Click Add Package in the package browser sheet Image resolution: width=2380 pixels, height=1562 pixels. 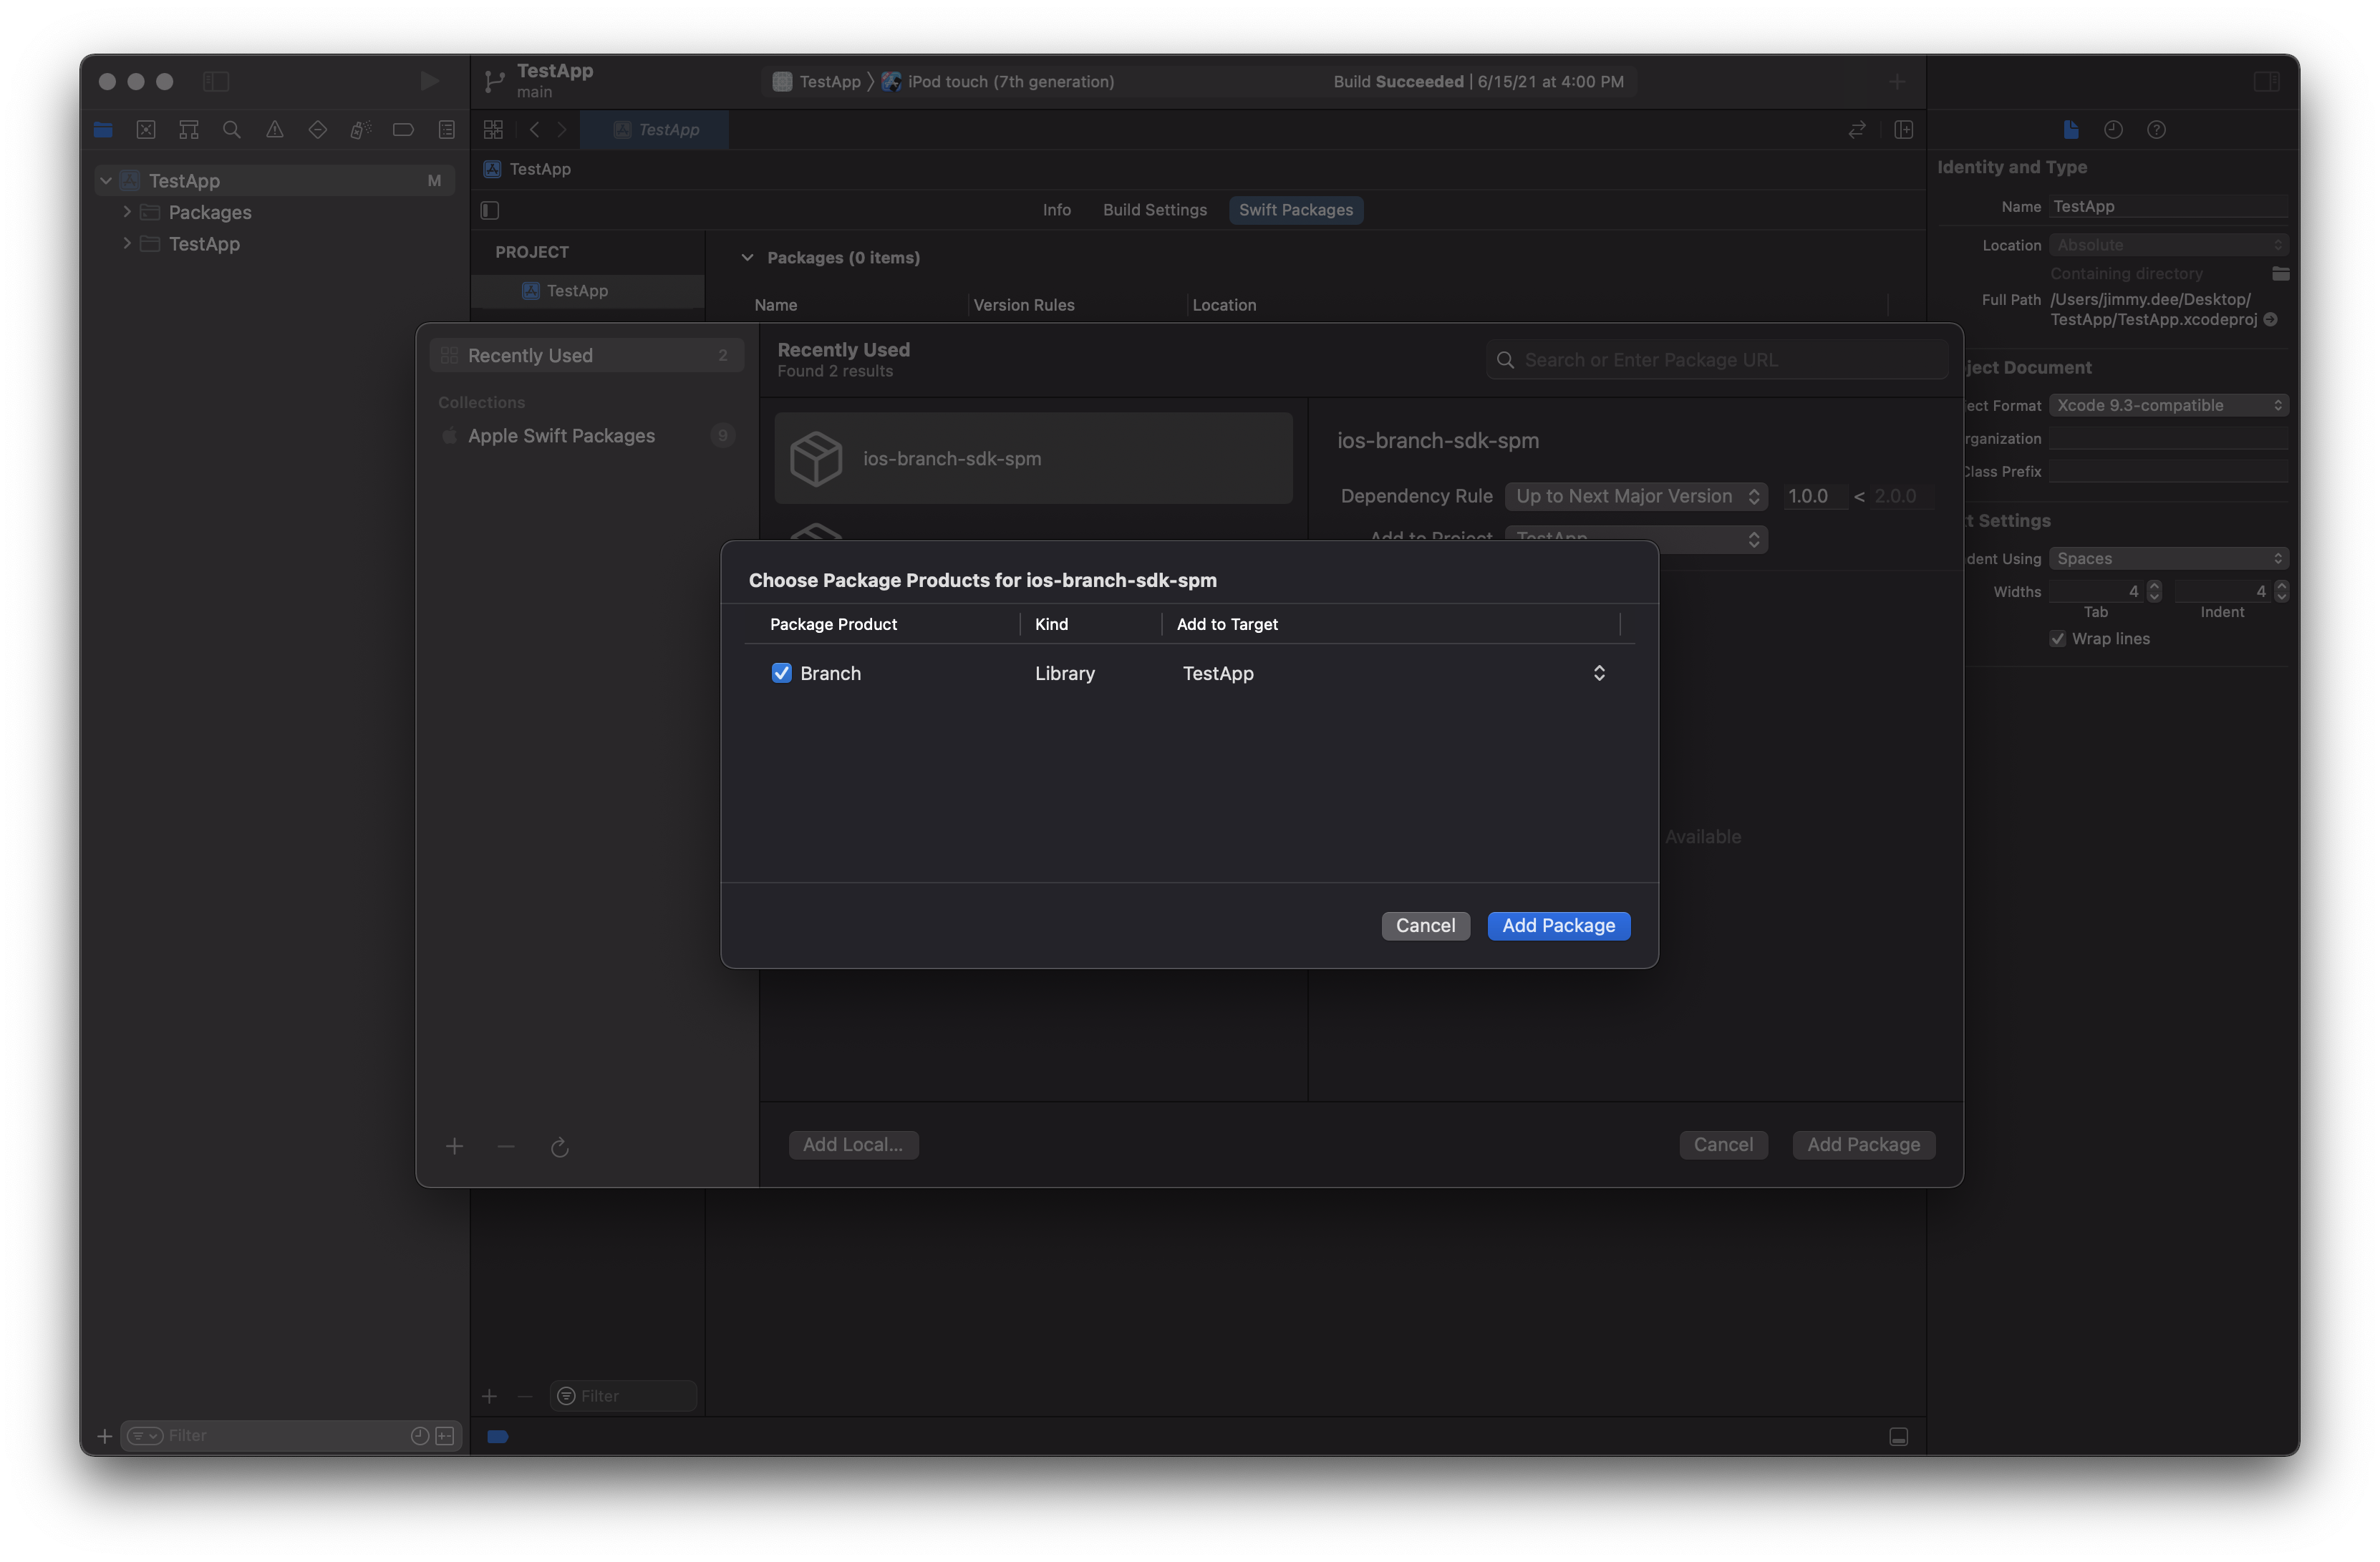[x=1863, y=1144]
